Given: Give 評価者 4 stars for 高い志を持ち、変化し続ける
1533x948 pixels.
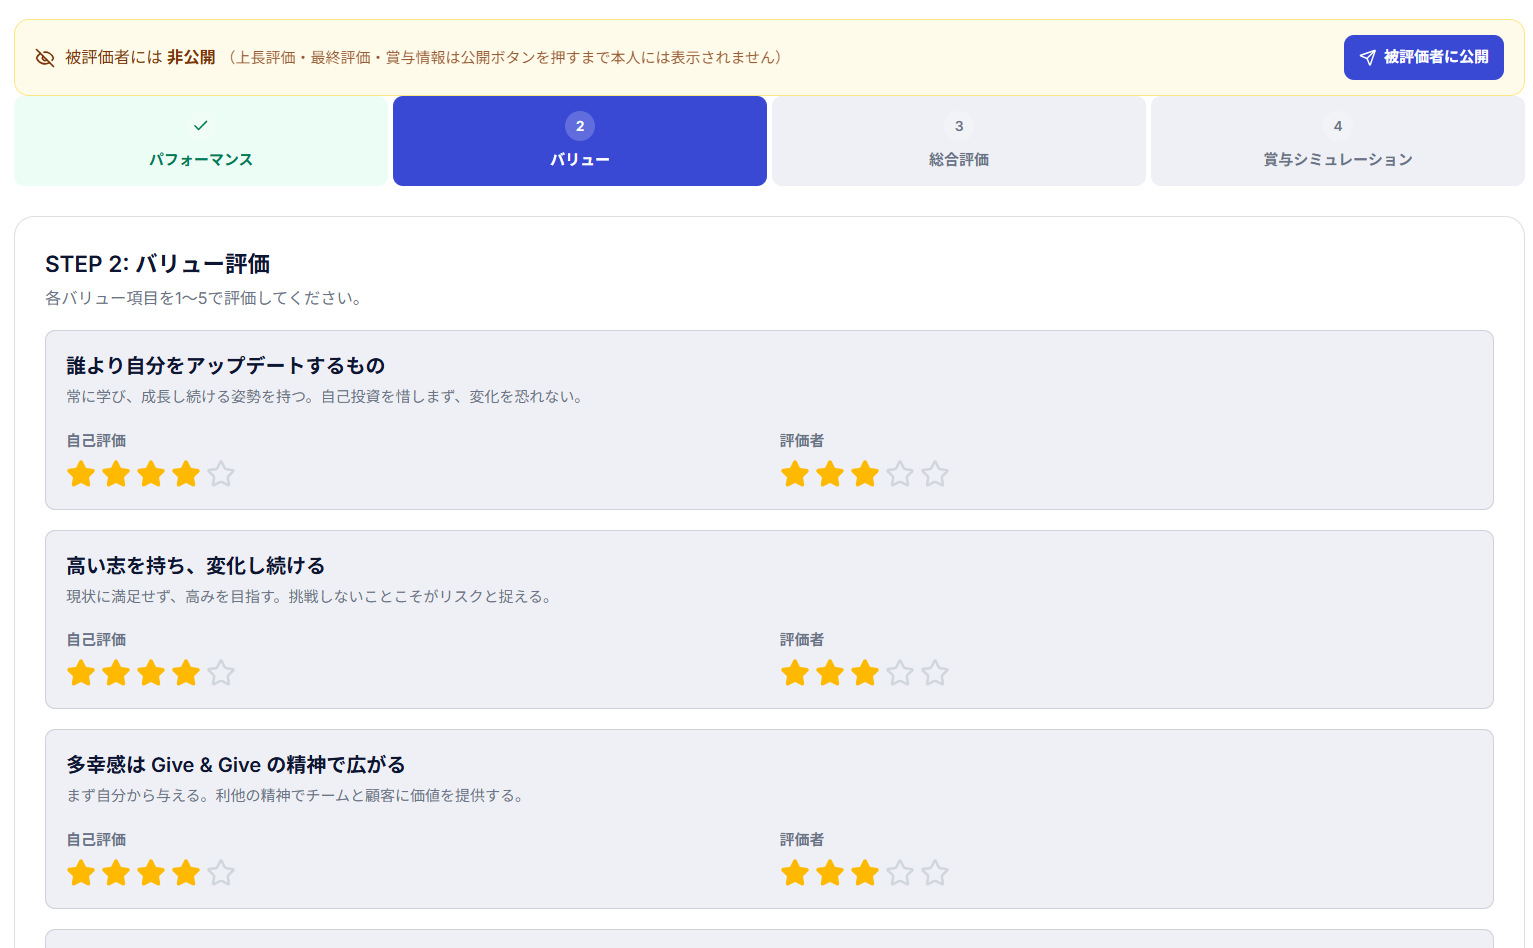Looking at the screenshot, I should click(x=900, y=673).
